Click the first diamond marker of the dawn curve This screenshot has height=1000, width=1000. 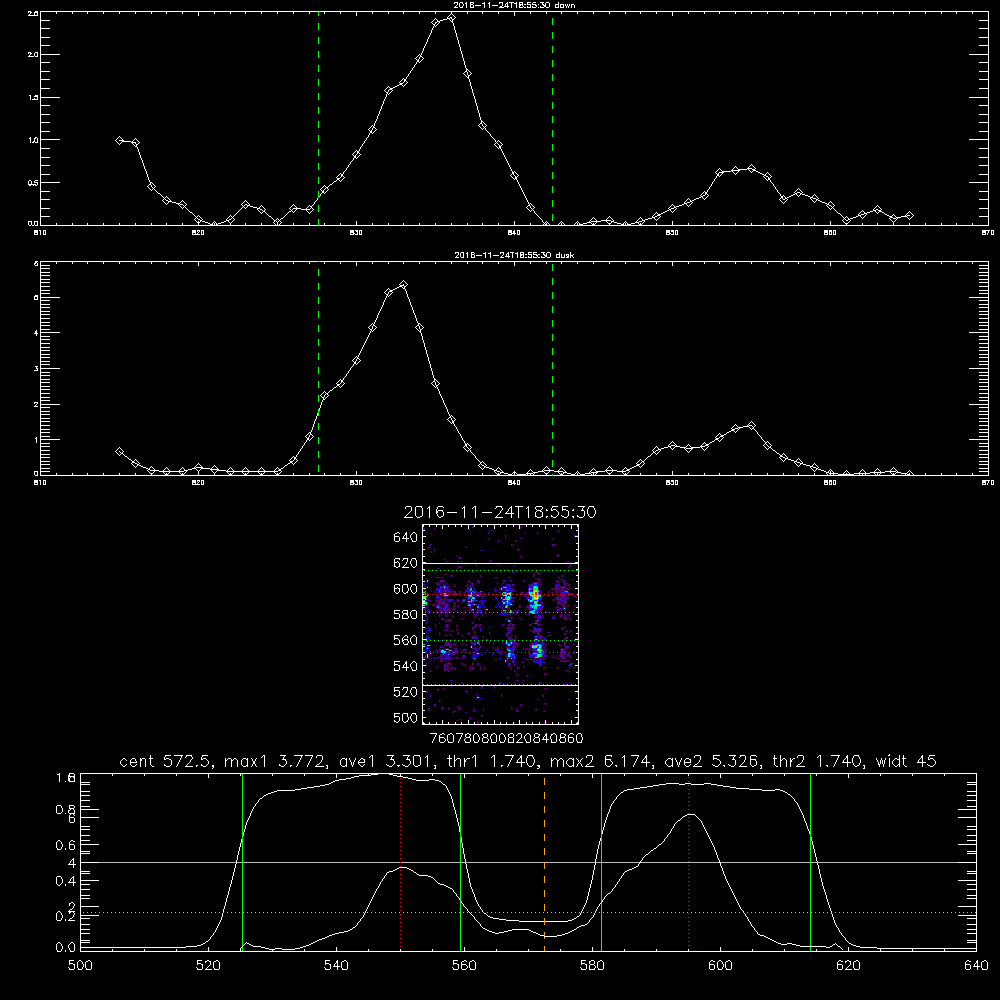coord(119,140)
